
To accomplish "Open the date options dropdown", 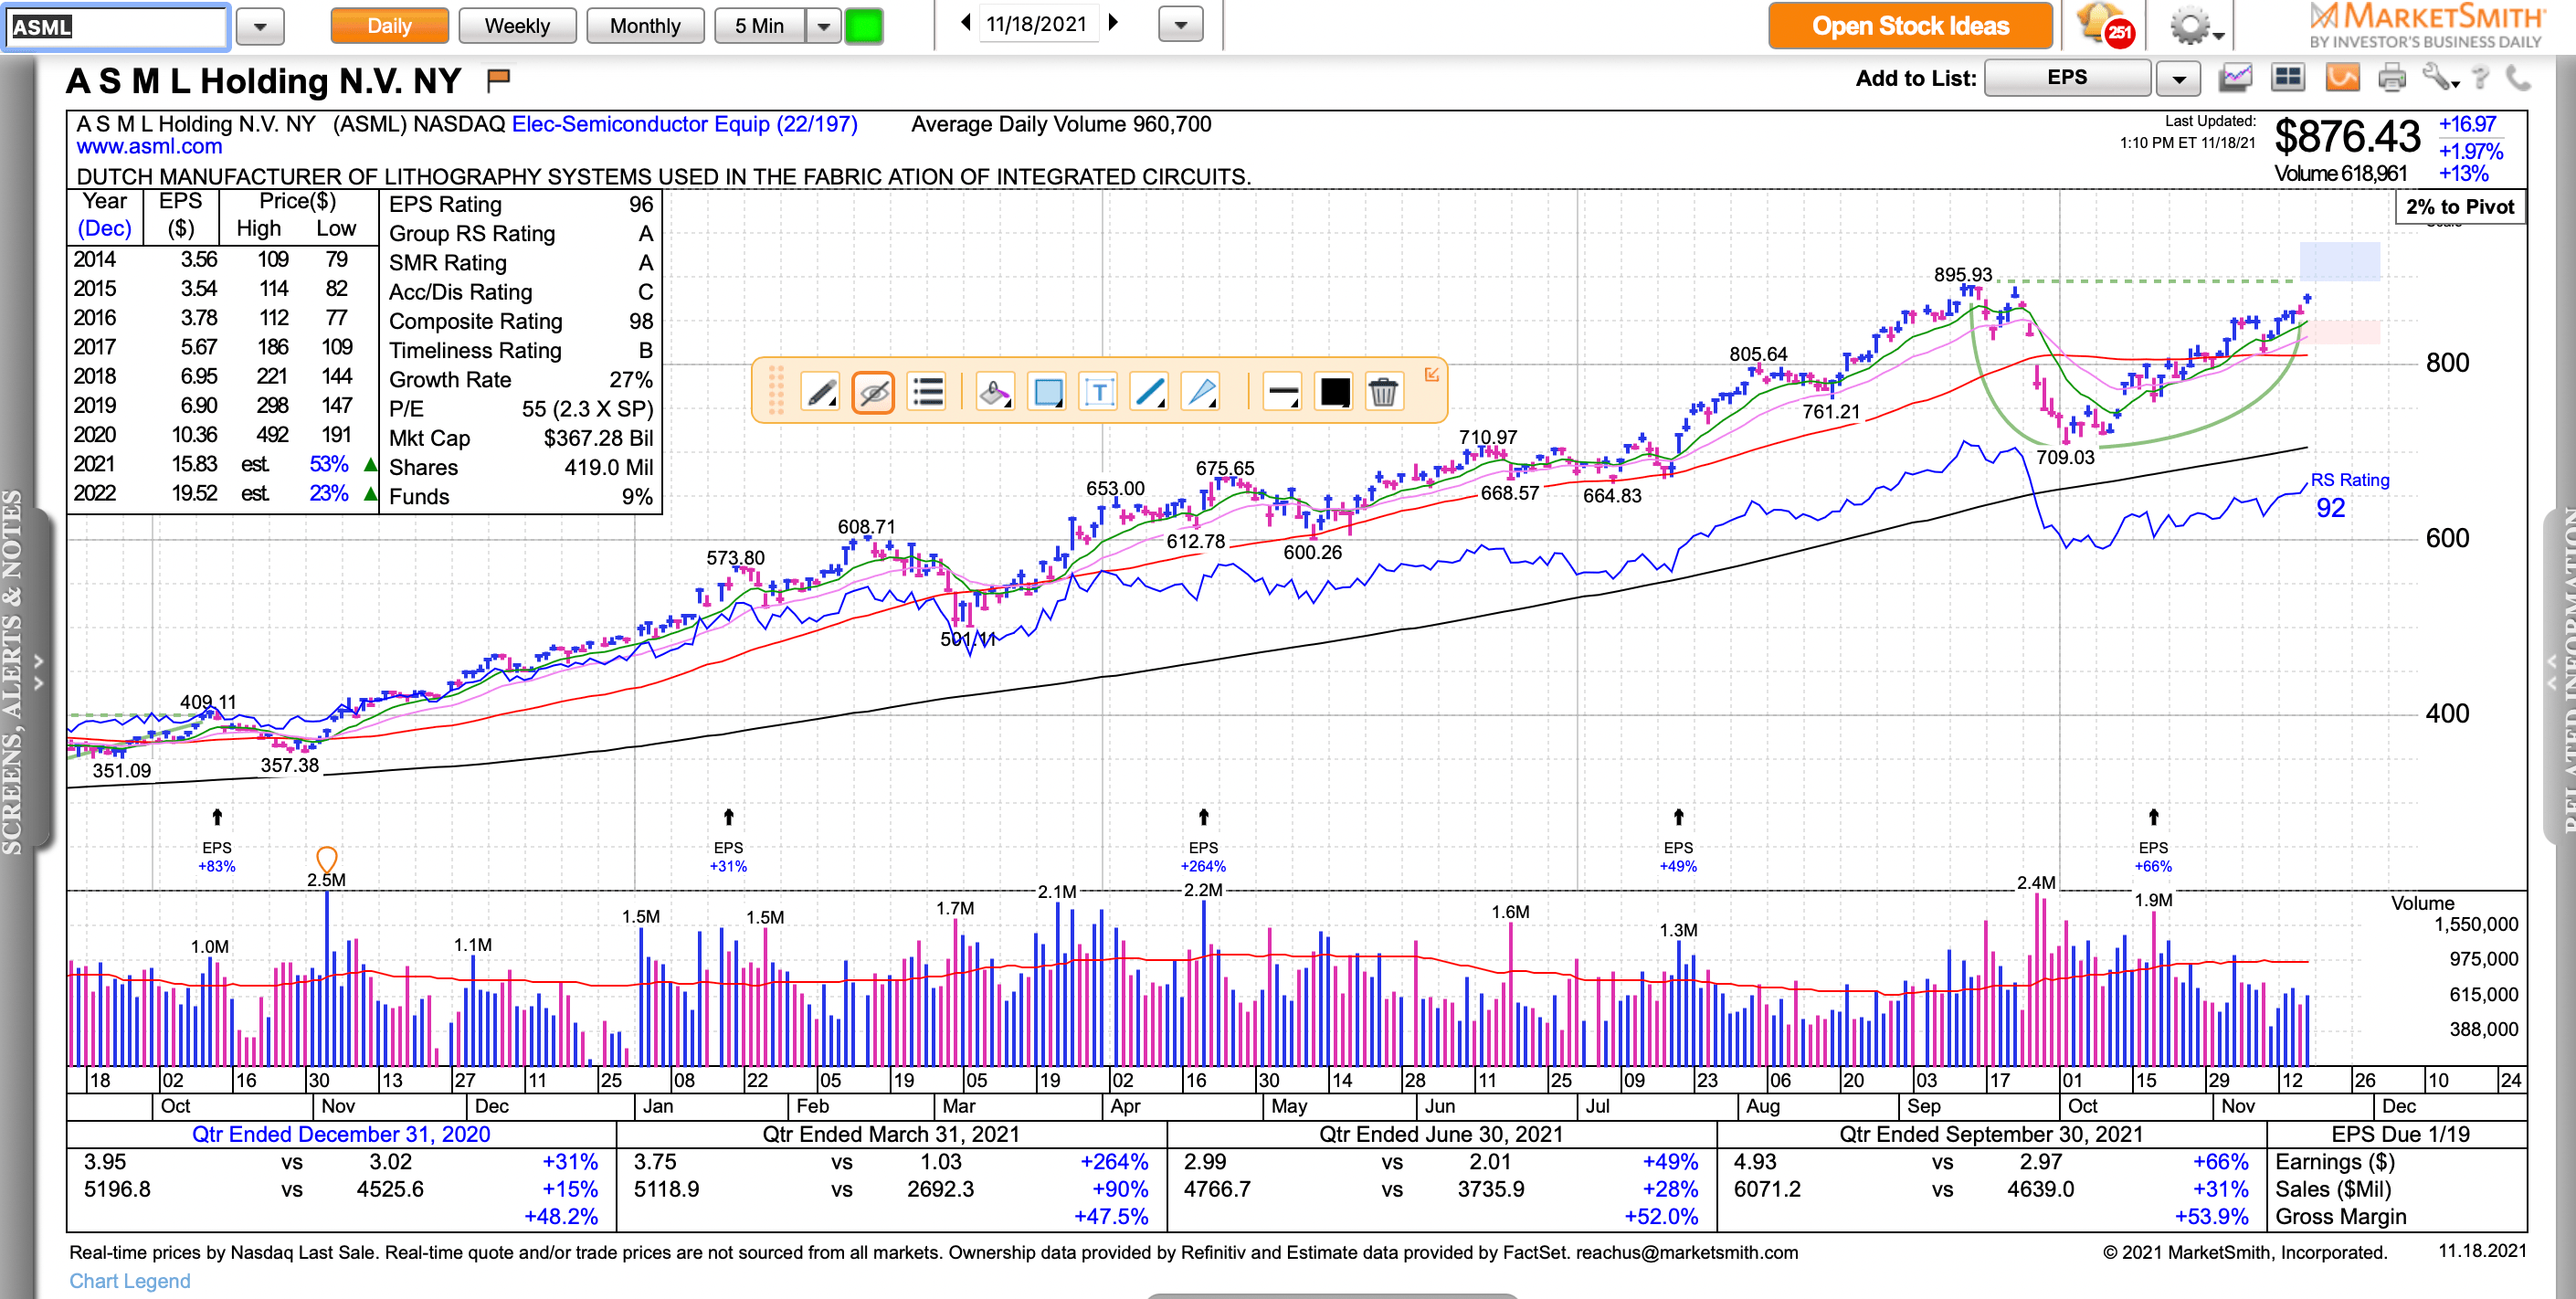I will coord(1180,25).
